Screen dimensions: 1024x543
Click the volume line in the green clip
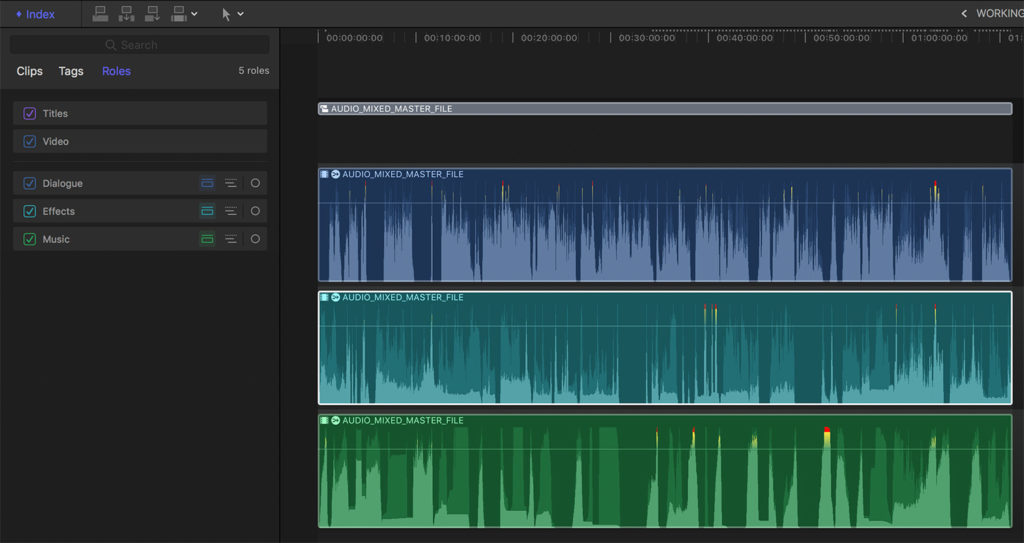pos(665,450)
